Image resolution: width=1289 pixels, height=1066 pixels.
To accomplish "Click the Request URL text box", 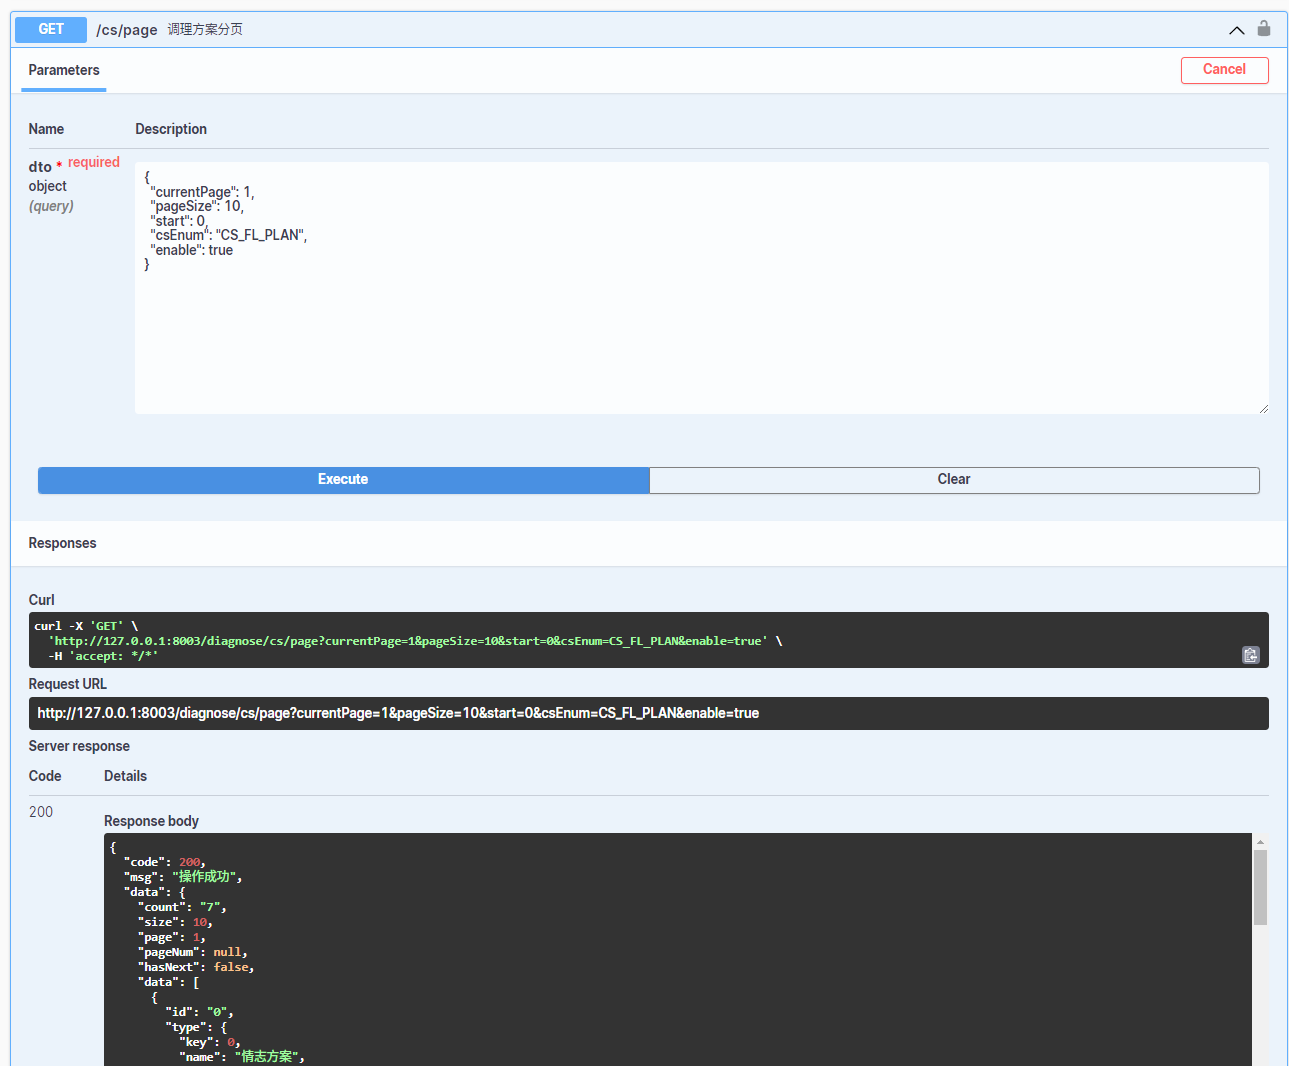I will 648,713.
